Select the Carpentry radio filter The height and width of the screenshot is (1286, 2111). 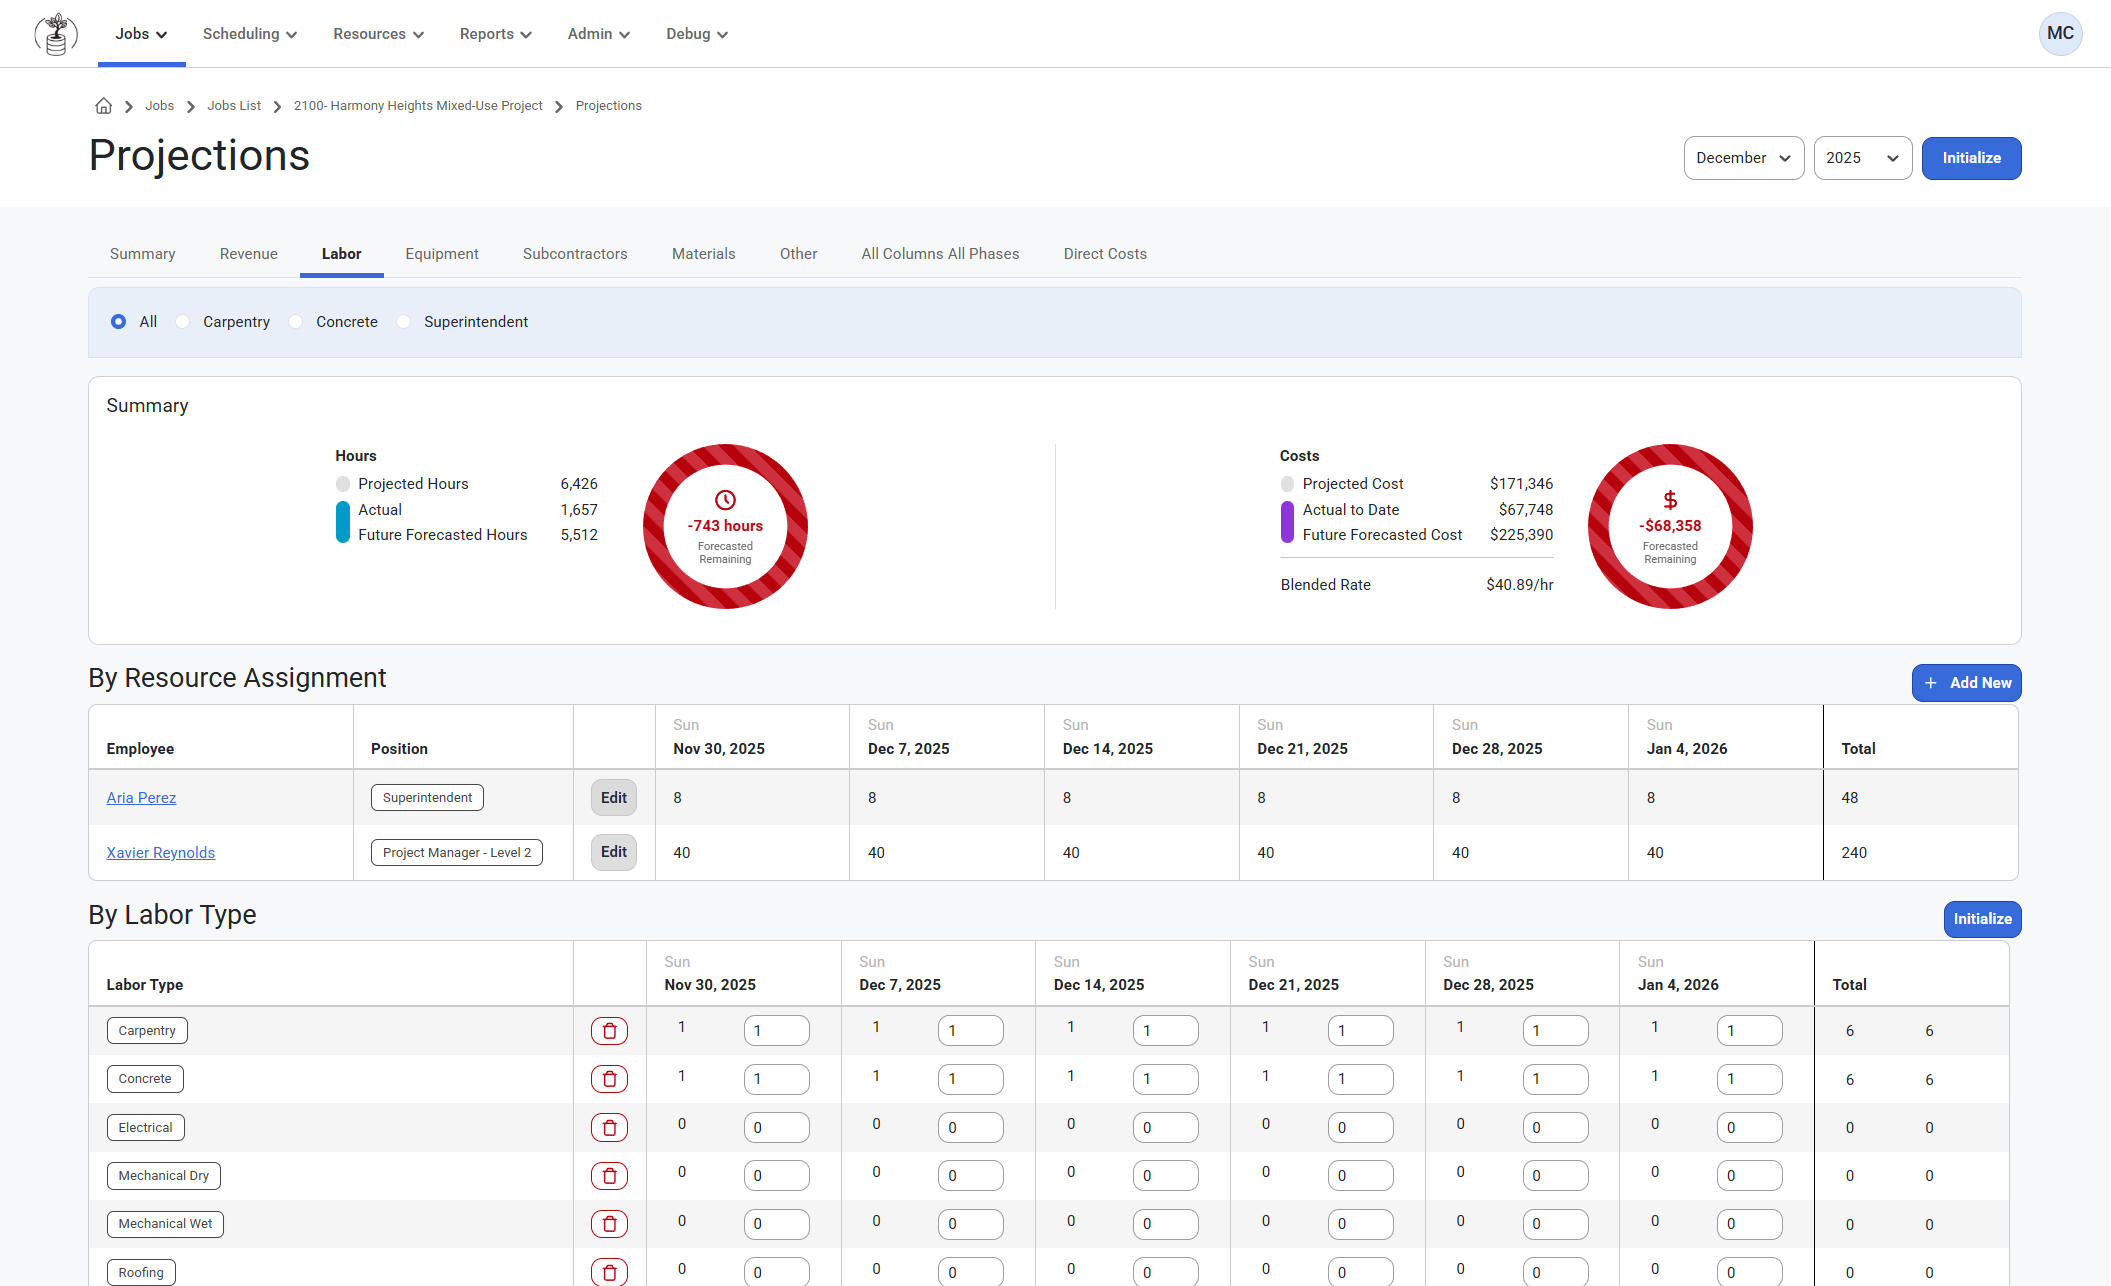point(182,322)
